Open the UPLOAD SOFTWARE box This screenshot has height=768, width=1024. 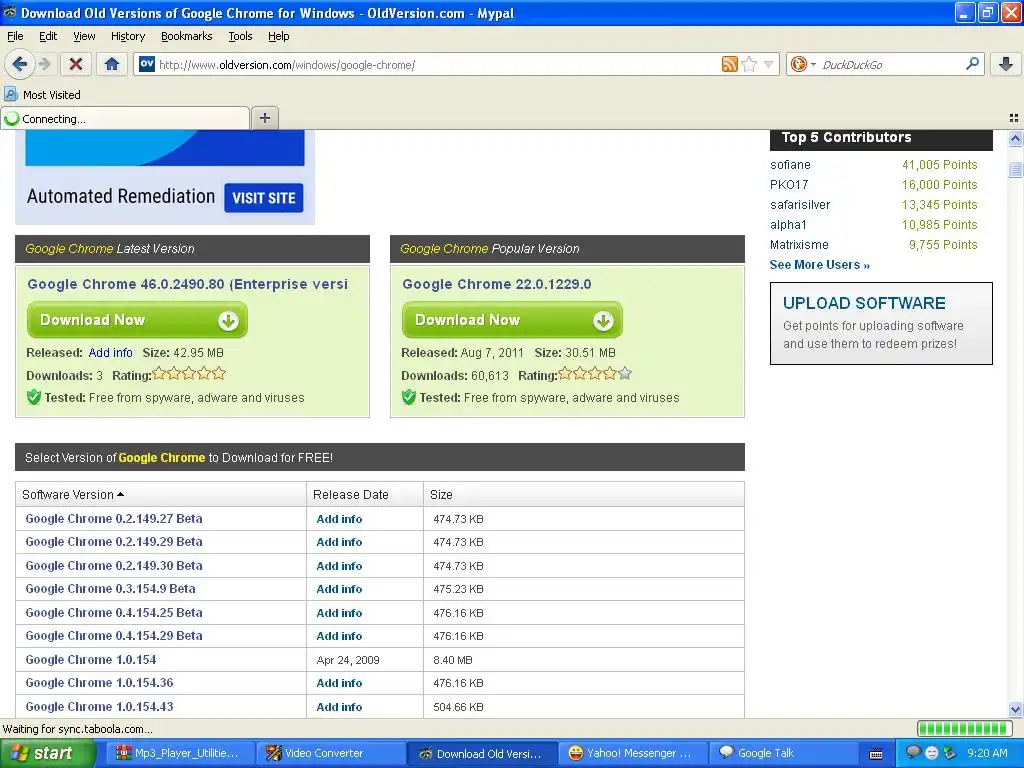(881, 323)
